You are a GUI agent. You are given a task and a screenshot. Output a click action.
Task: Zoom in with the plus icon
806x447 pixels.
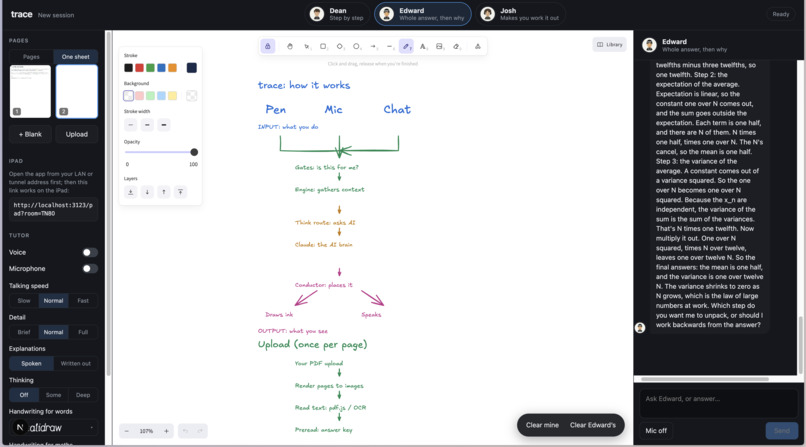tap(167, 431)
